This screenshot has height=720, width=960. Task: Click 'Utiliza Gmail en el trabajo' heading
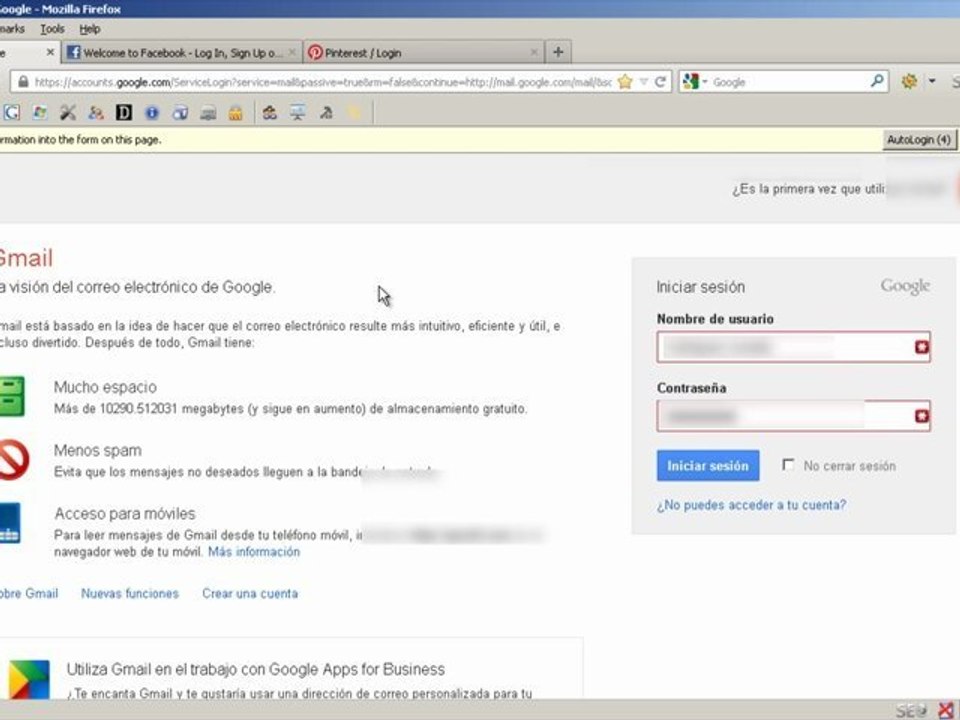coord(255,669)
